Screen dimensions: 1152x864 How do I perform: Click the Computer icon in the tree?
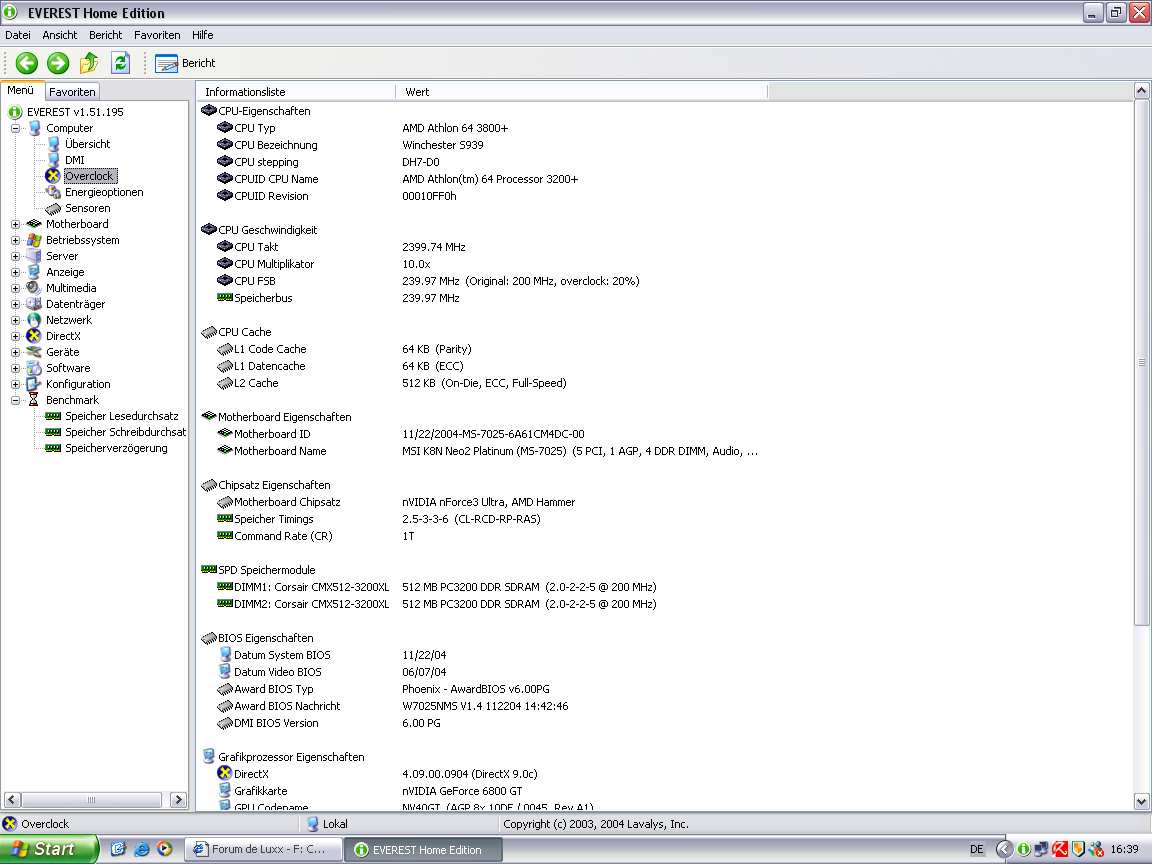[34, 128]
